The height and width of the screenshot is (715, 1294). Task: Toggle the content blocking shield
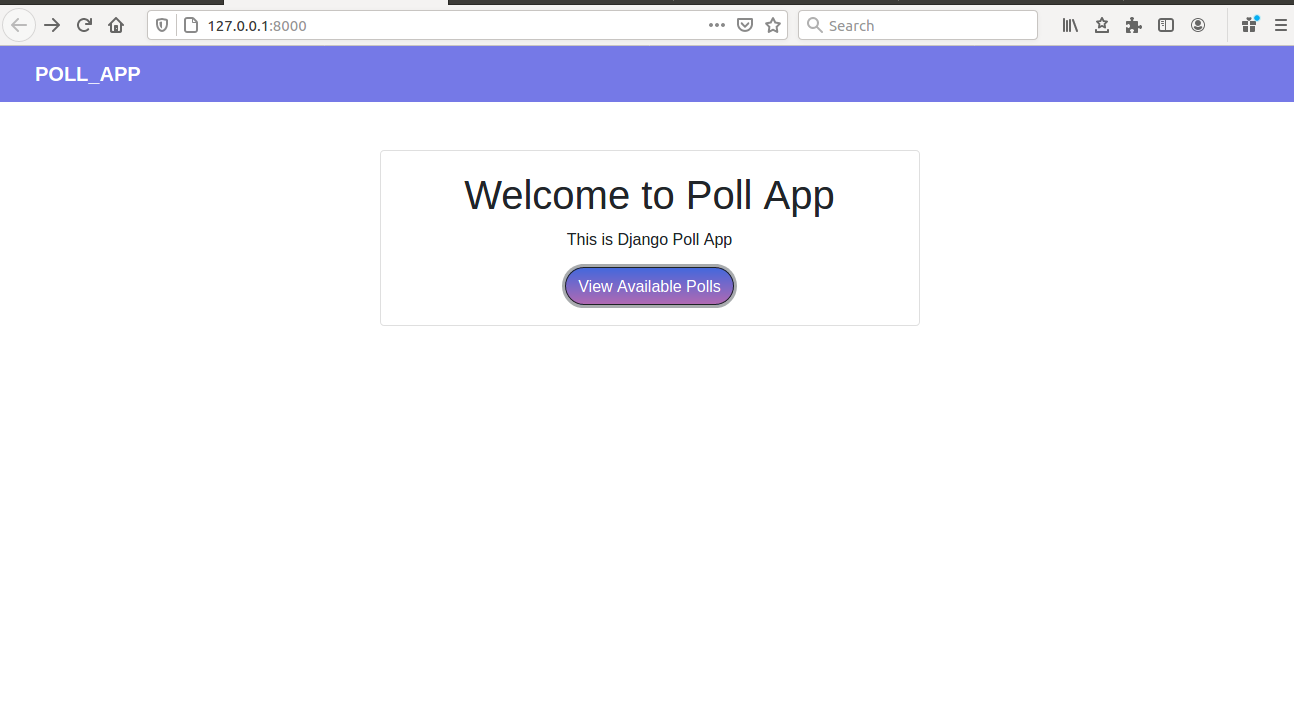[161, 25]
